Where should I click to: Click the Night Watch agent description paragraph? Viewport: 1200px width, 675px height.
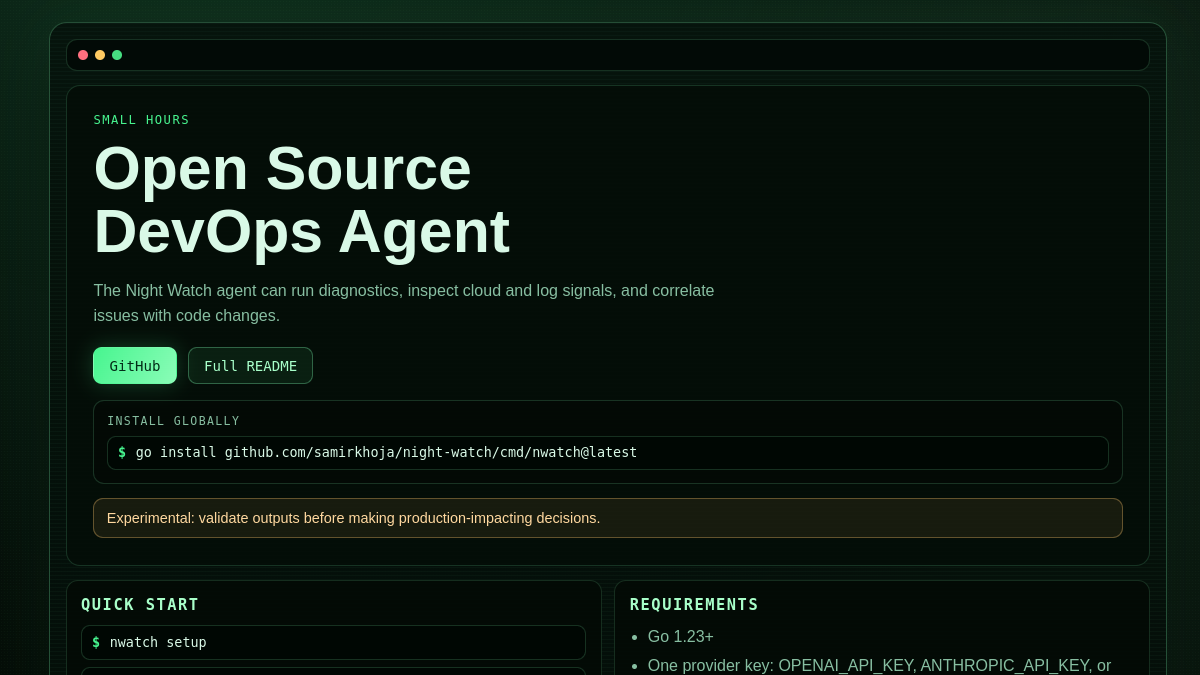[404, 303]
